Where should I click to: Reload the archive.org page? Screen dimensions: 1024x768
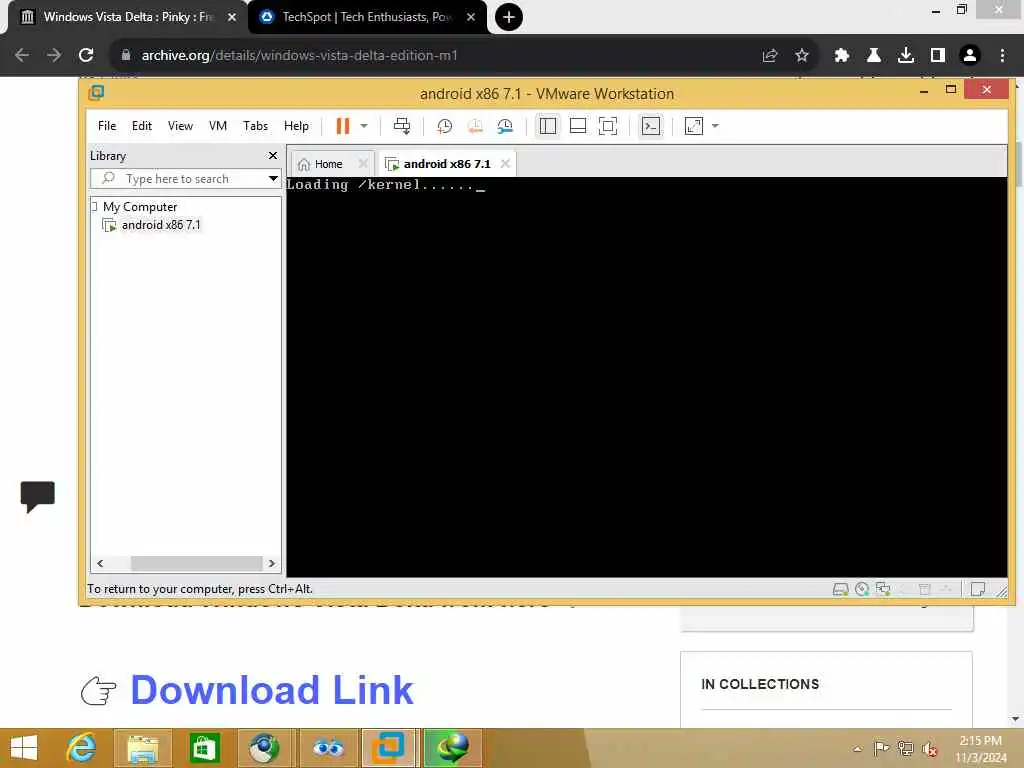[x=86, y=56]
